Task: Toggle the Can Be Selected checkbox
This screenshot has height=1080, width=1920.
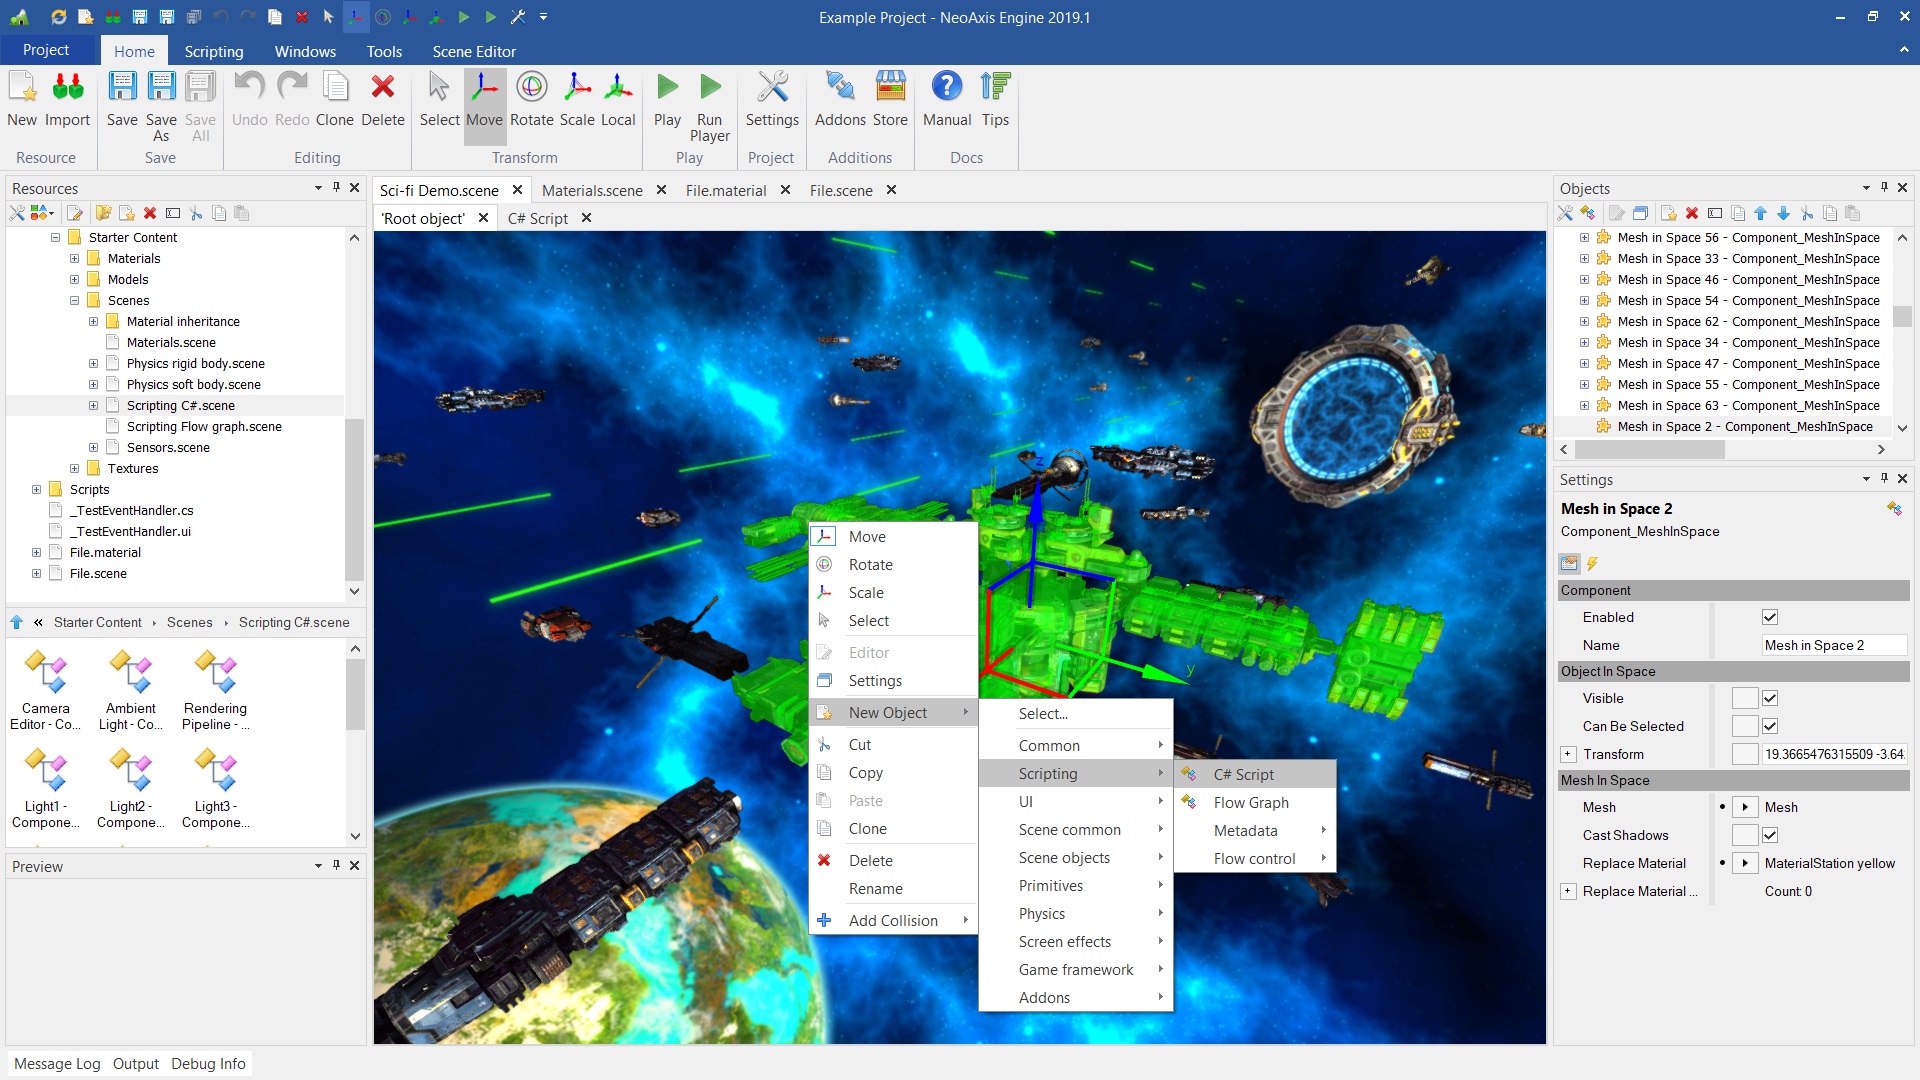Action: [x=1769, y=727]
